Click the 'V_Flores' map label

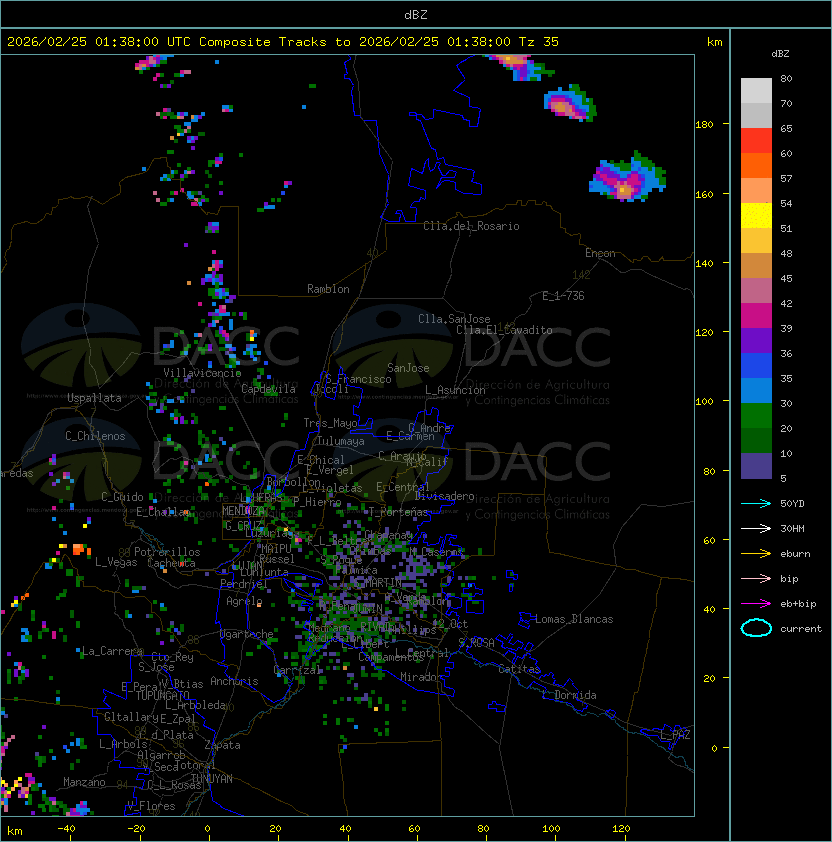[151, 806]
